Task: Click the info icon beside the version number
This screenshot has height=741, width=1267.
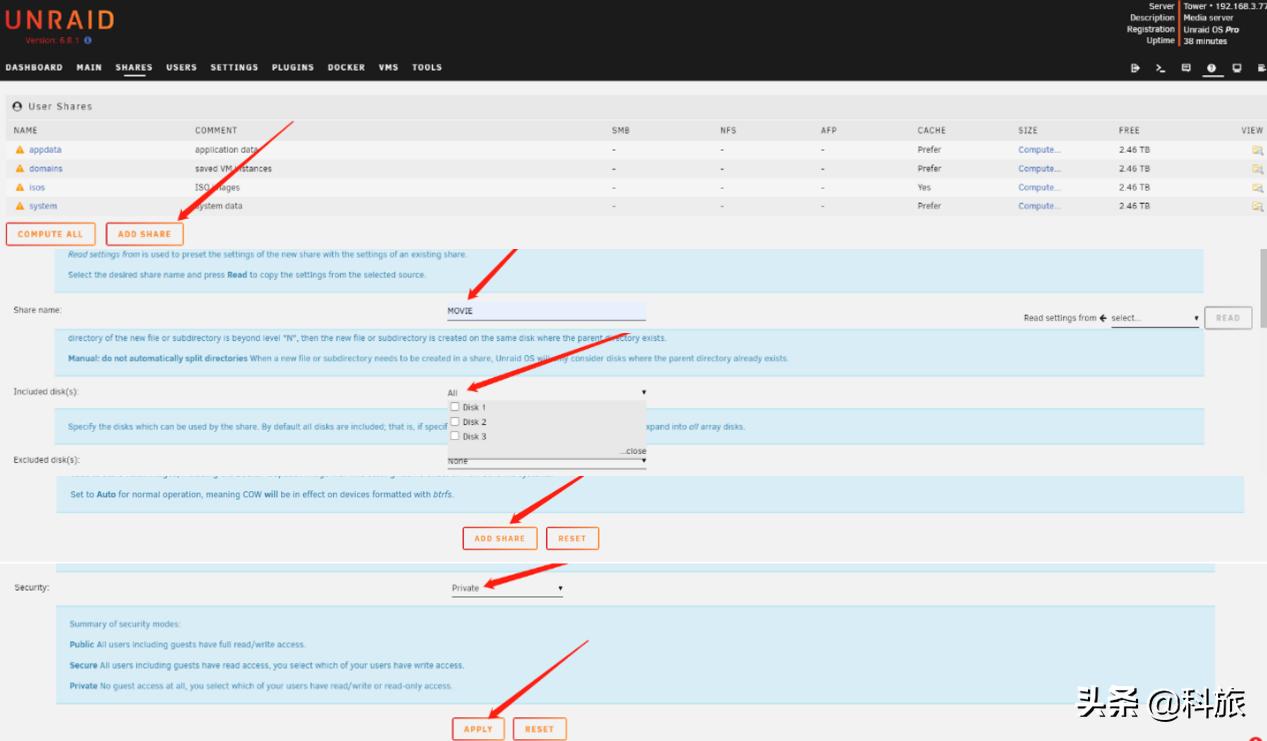Action: (88, 40)
